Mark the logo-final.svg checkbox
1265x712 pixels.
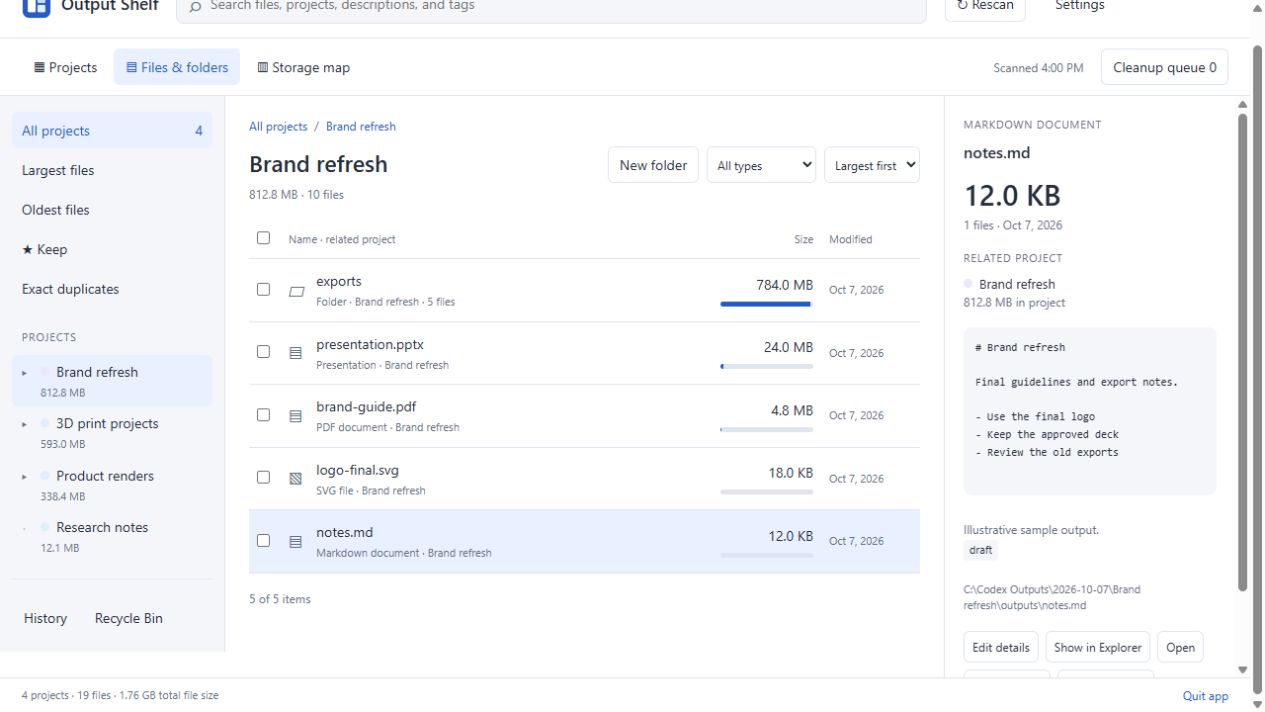(263, 477)
